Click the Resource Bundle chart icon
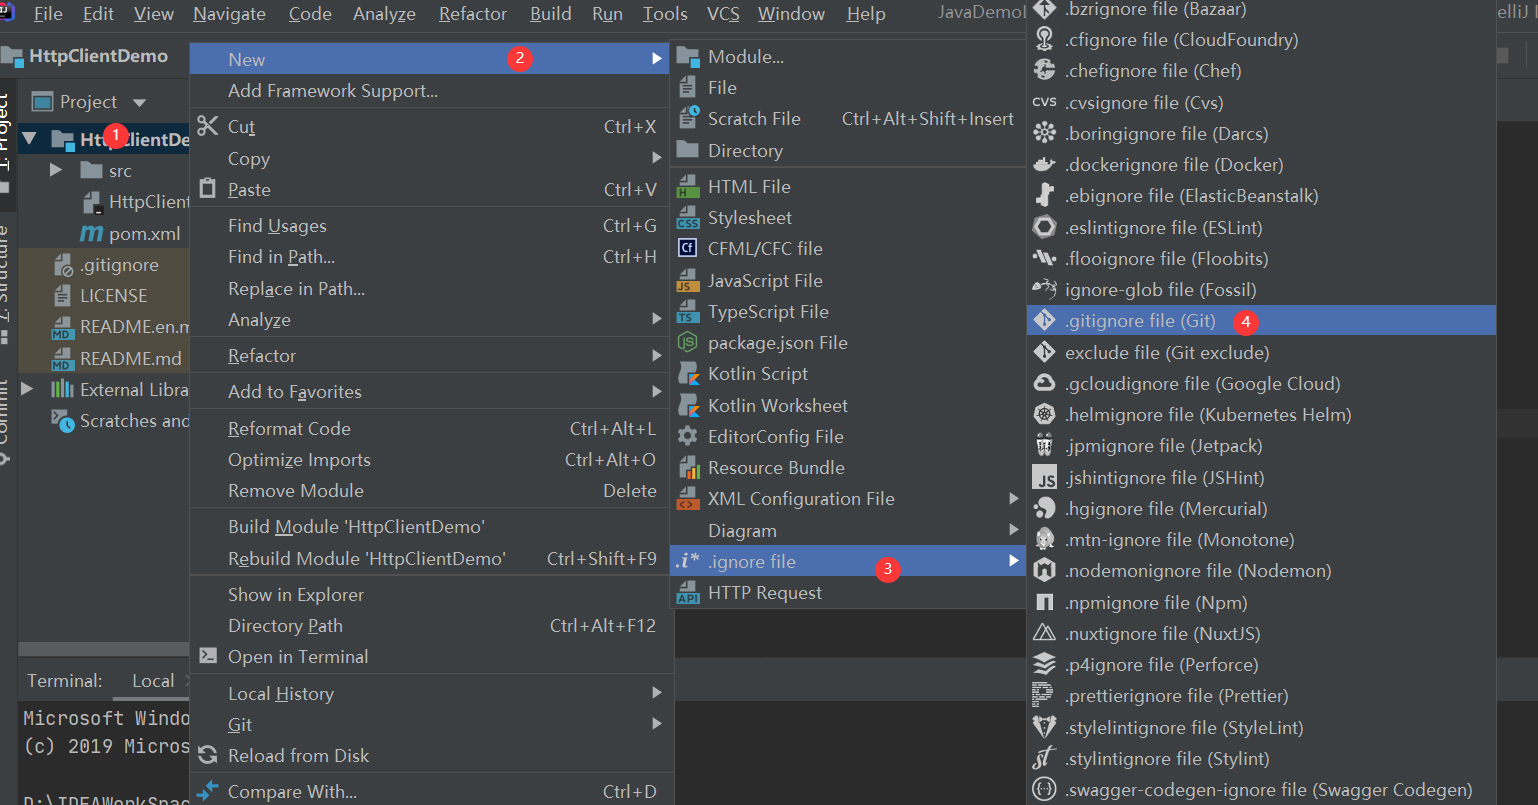The width and height of the screenshot is (1538, 805). click(688, 468)
